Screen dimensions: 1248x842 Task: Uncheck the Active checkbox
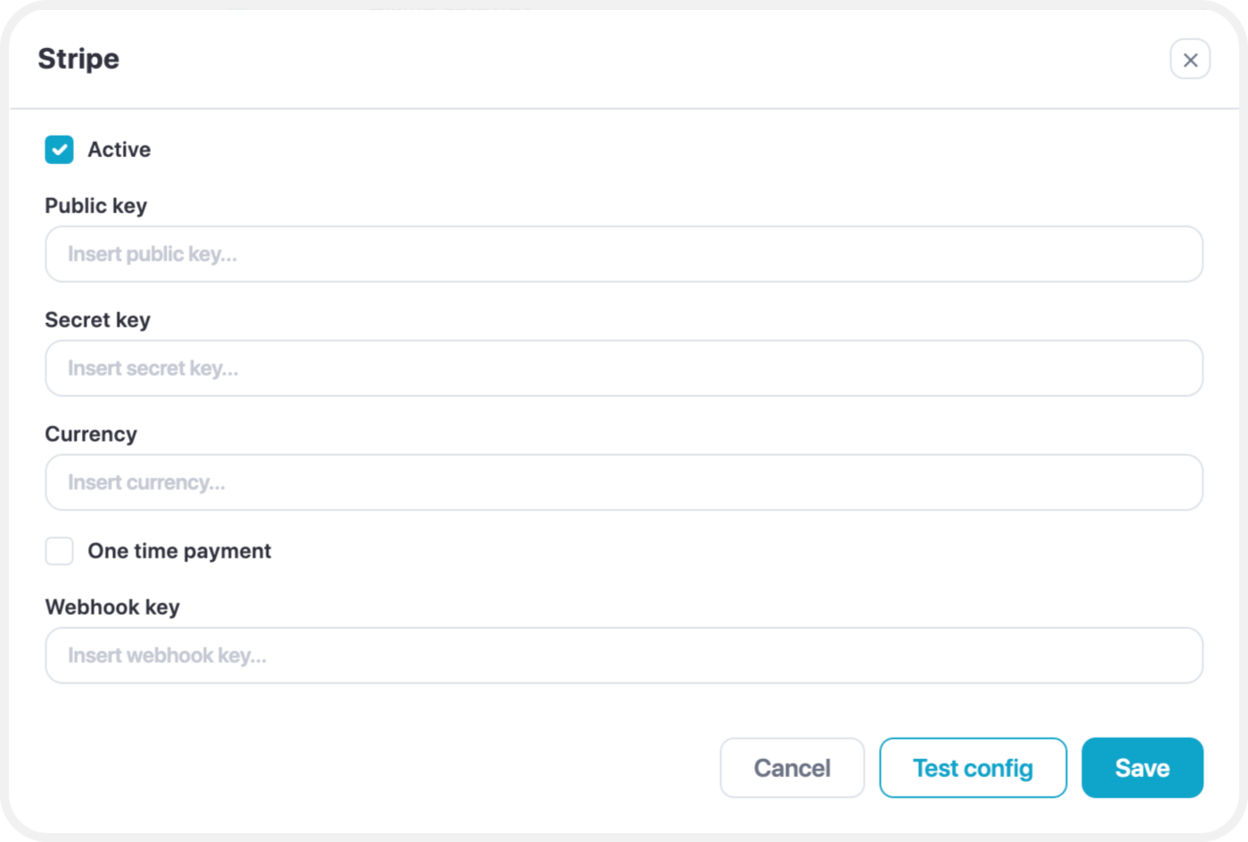point(59,150)
